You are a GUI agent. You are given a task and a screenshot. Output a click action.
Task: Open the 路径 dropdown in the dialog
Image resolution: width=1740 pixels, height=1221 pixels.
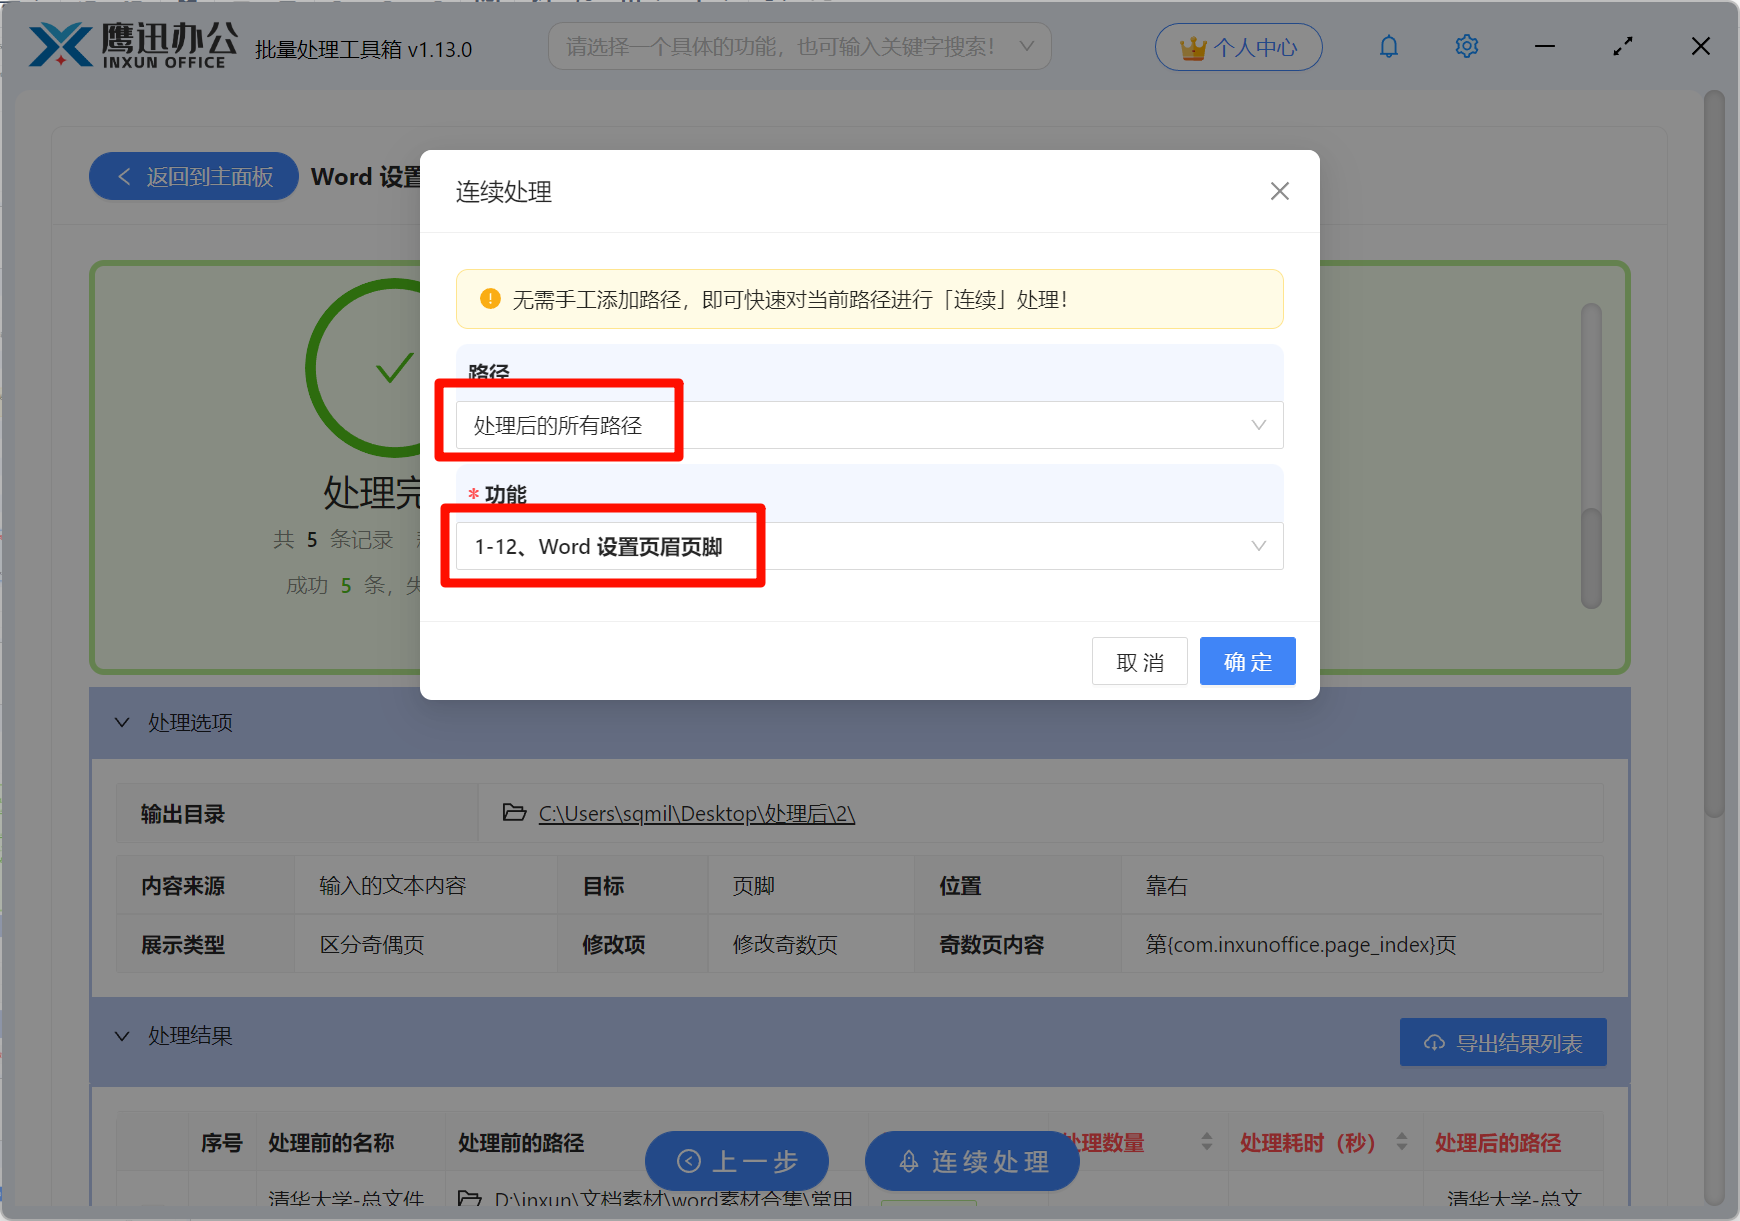[1258, 425]
